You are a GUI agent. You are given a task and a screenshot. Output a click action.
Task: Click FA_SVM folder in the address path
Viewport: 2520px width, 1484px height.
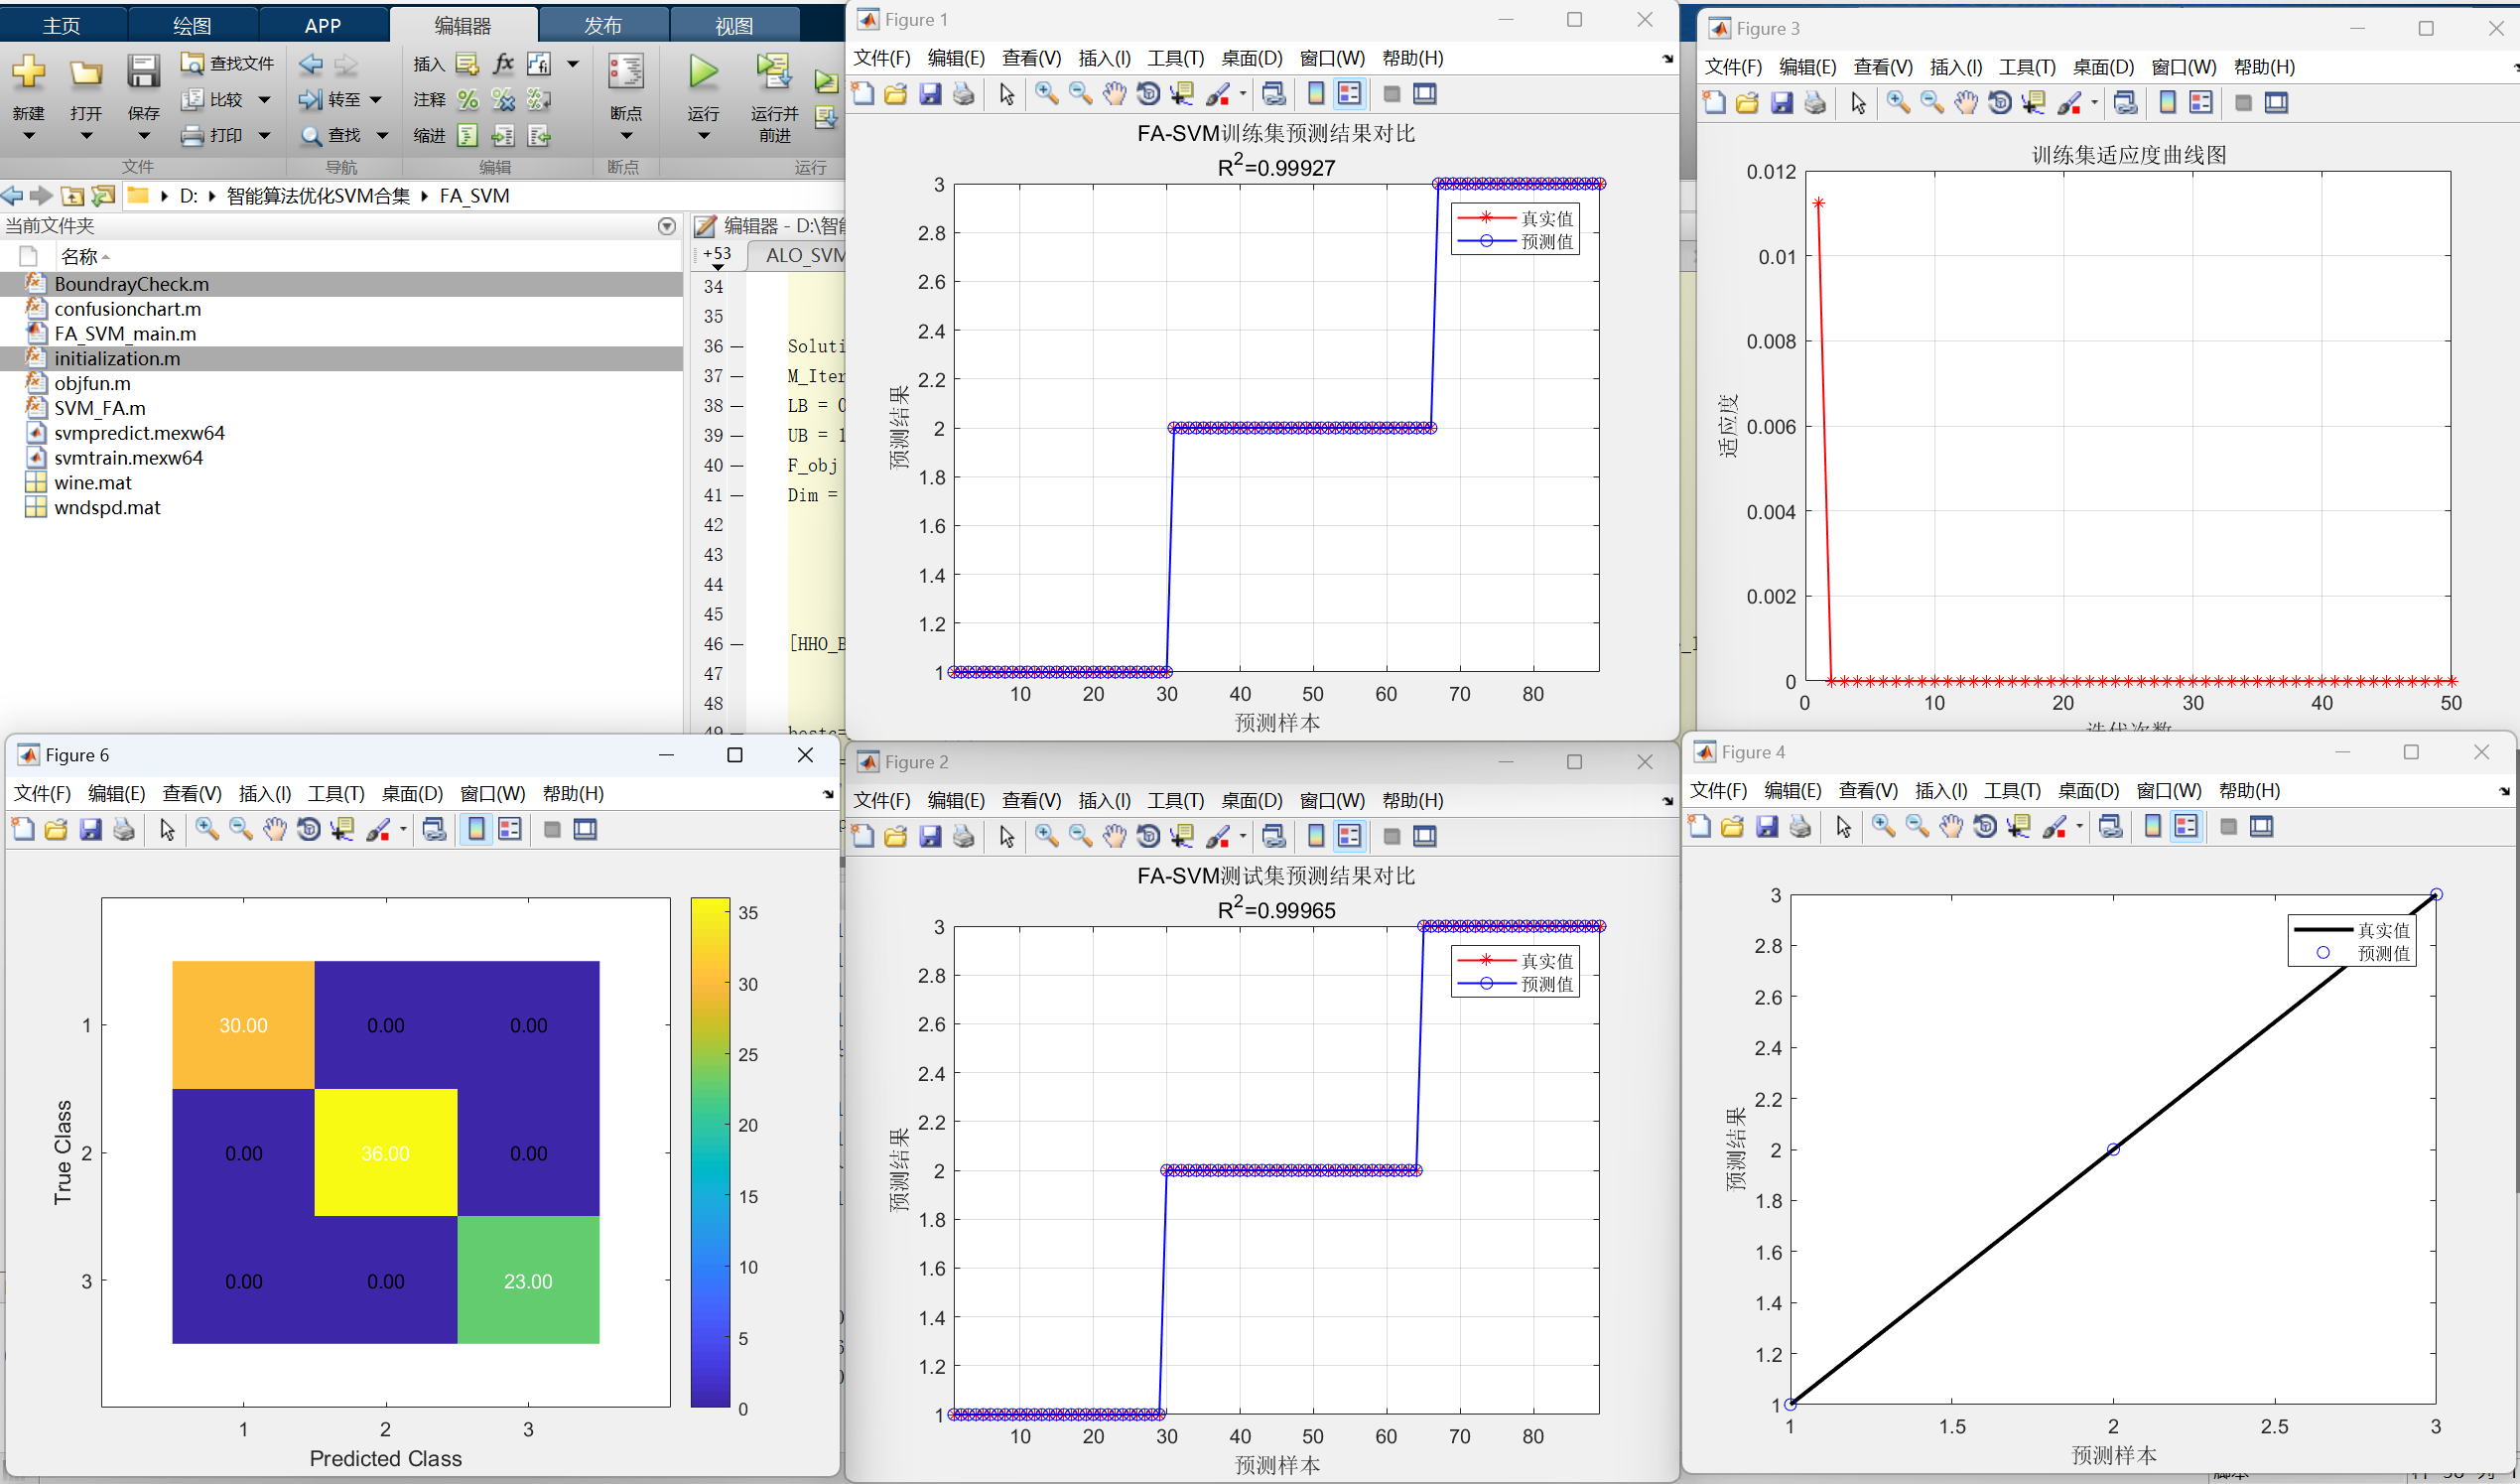coord(474,196)
